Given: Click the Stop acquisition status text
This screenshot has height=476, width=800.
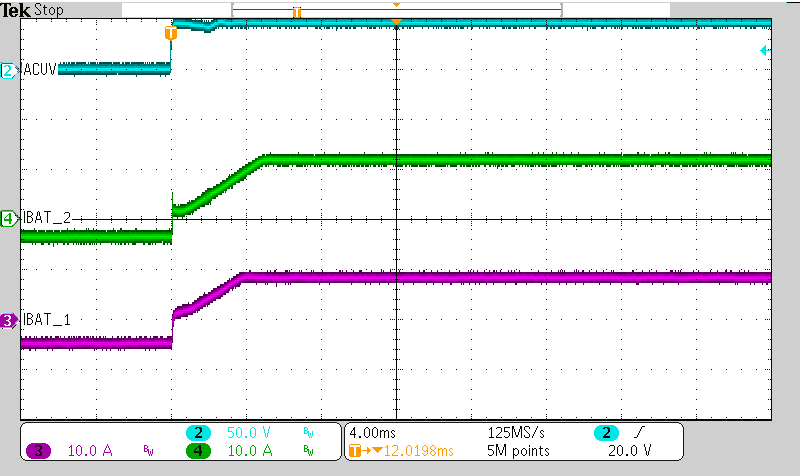Looking at the screenshot, I should 49,10.
